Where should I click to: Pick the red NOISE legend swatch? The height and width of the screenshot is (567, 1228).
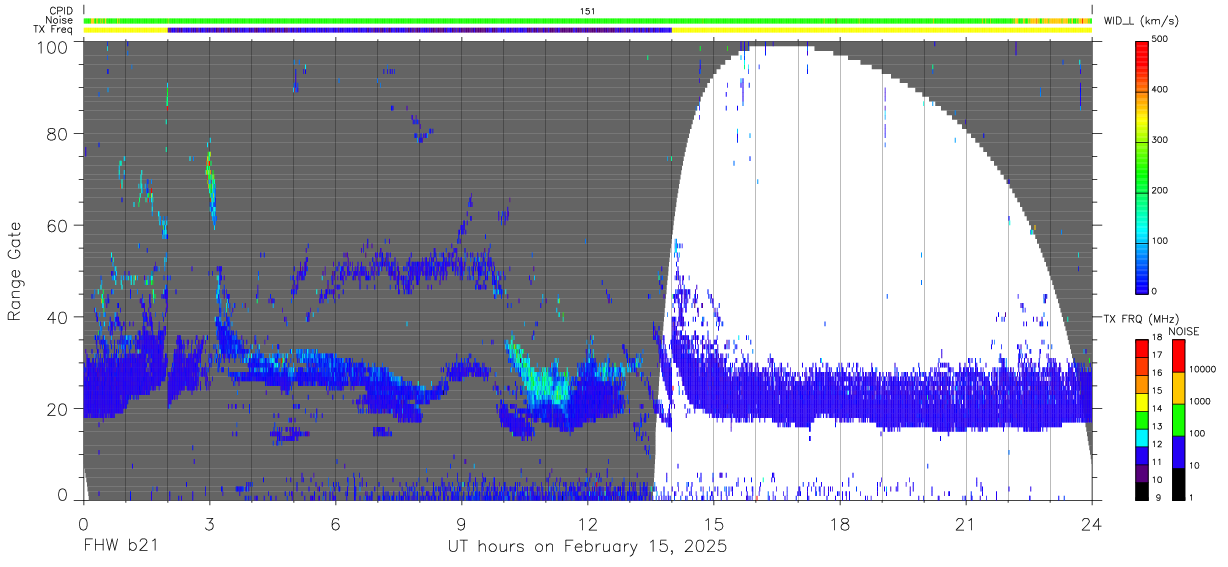pyautogui.click(x=1177, y=356)
